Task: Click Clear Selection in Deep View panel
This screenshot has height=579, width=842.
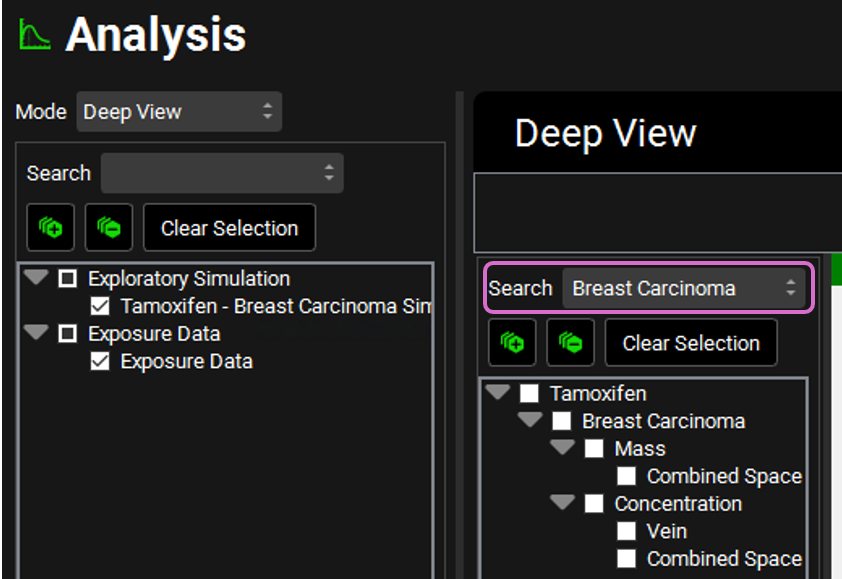Action: click(691, 343)
